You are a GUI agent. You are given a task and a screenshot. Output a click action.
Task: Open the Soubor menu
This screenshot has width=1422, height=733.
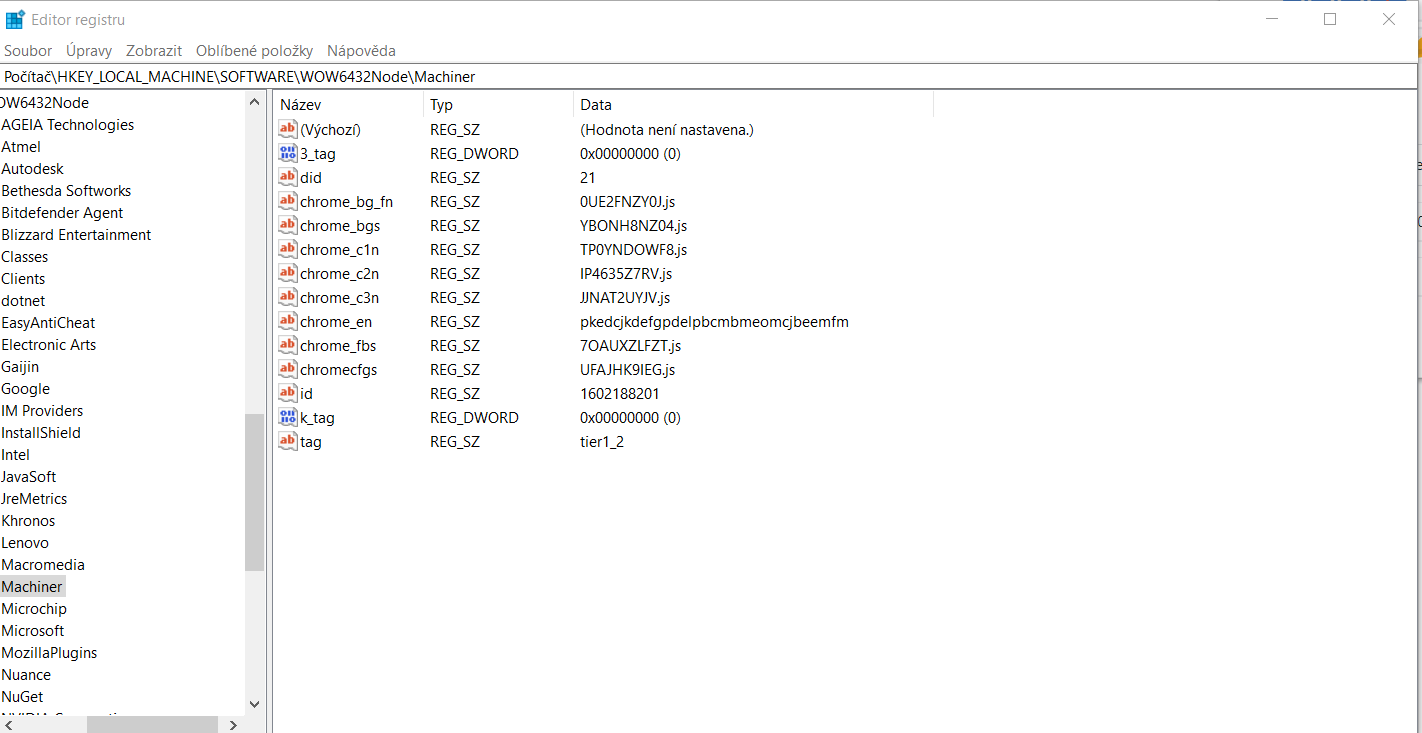pyautogui.click(x=28, y=50)
